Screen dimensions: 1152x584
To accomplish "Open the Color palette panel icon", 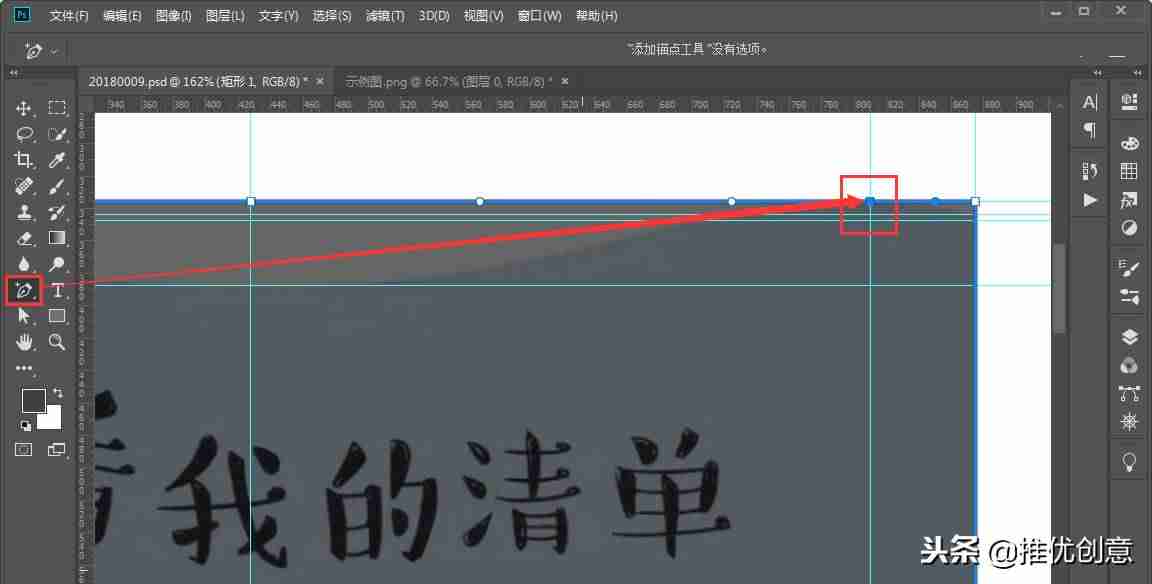I will point(1129,144).
